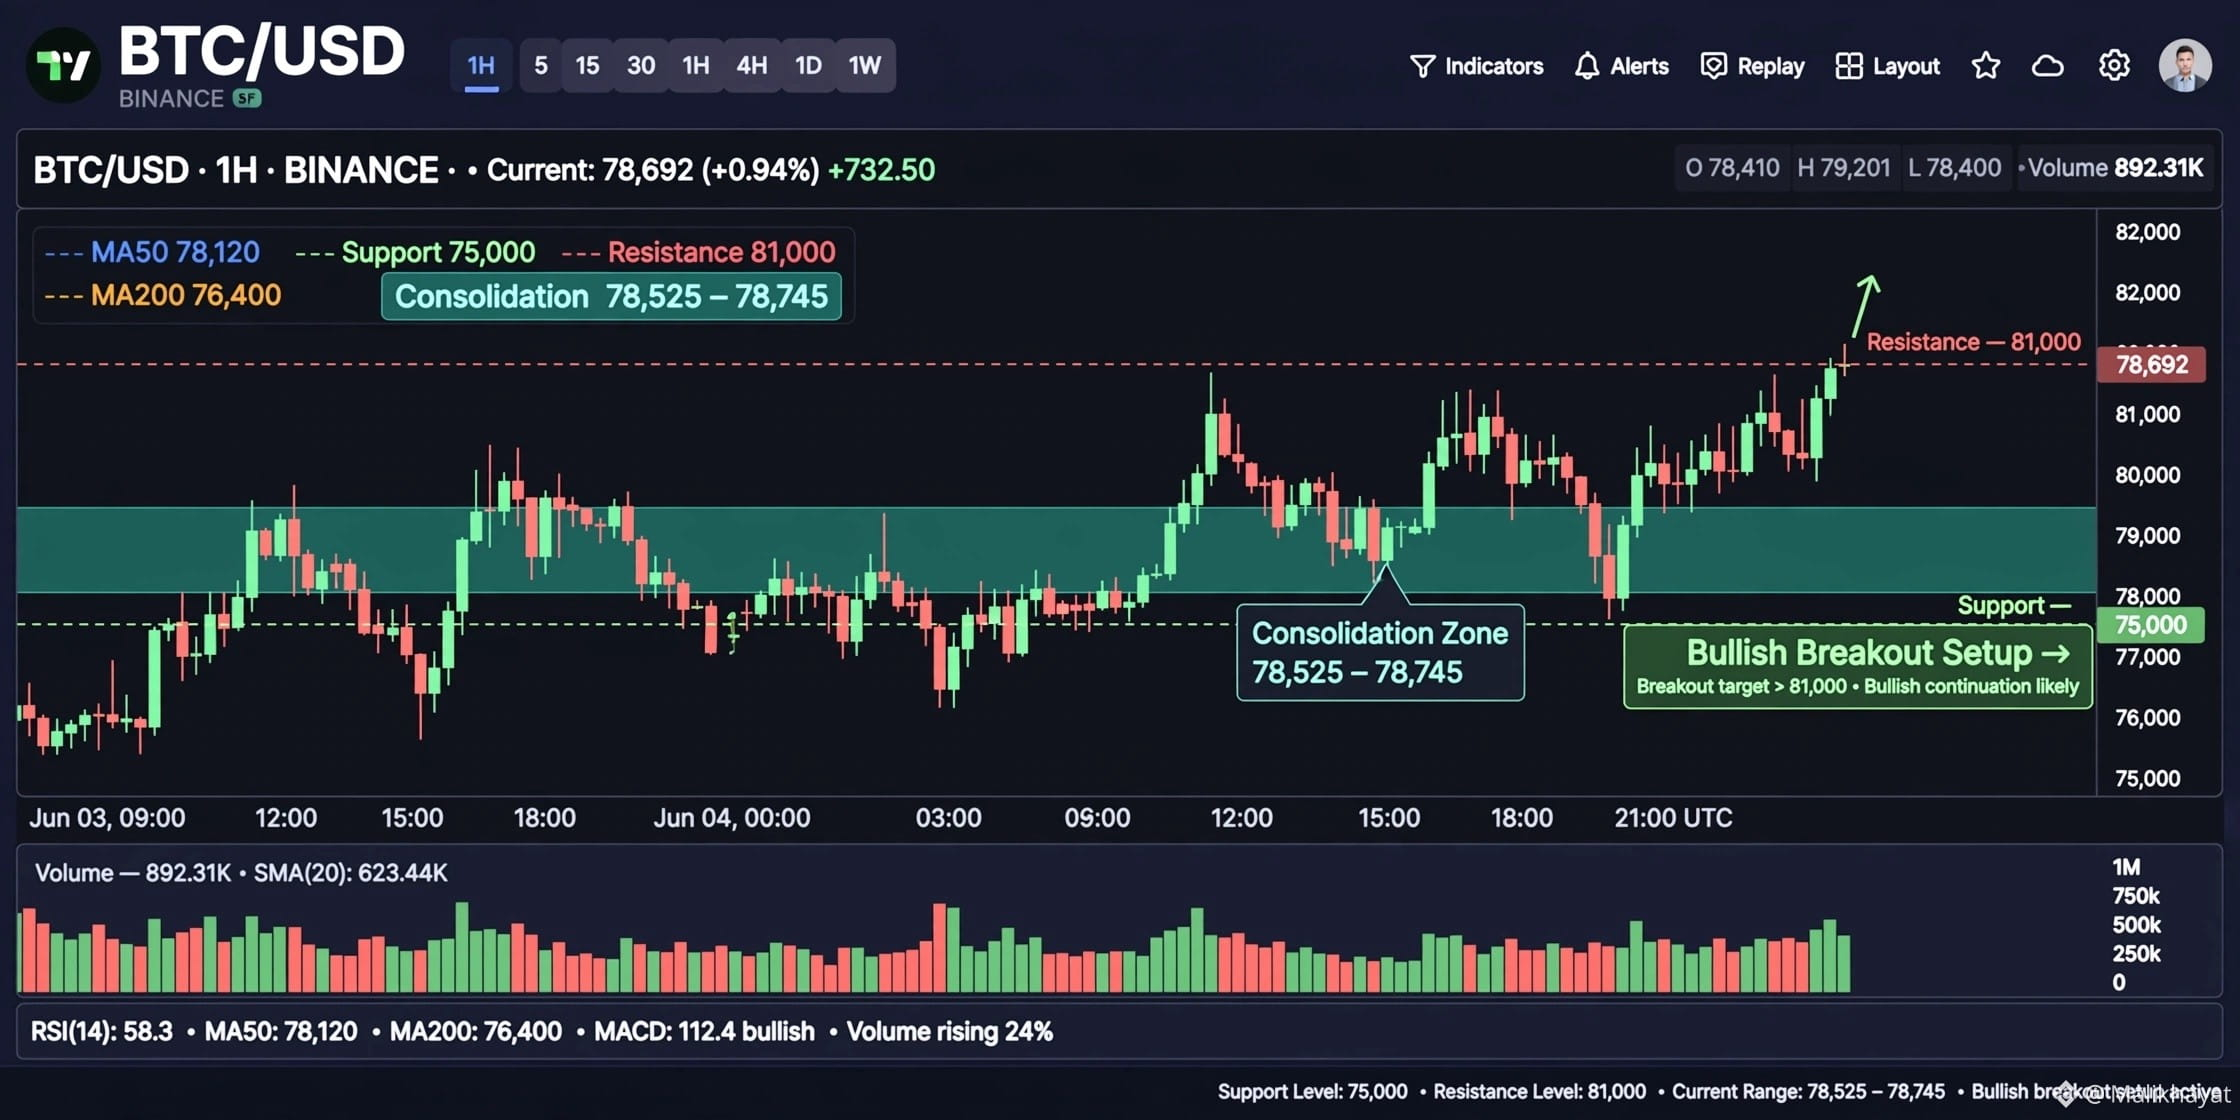Click the Jun 04, 00:00 time label

coord(732,818)
